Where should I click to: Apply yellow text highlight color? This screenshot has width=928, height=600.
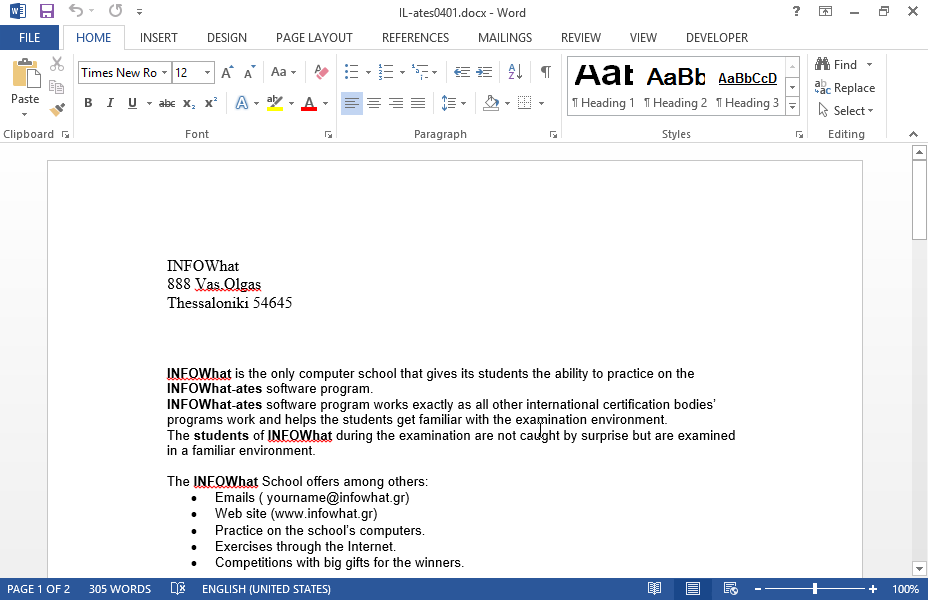275,104
